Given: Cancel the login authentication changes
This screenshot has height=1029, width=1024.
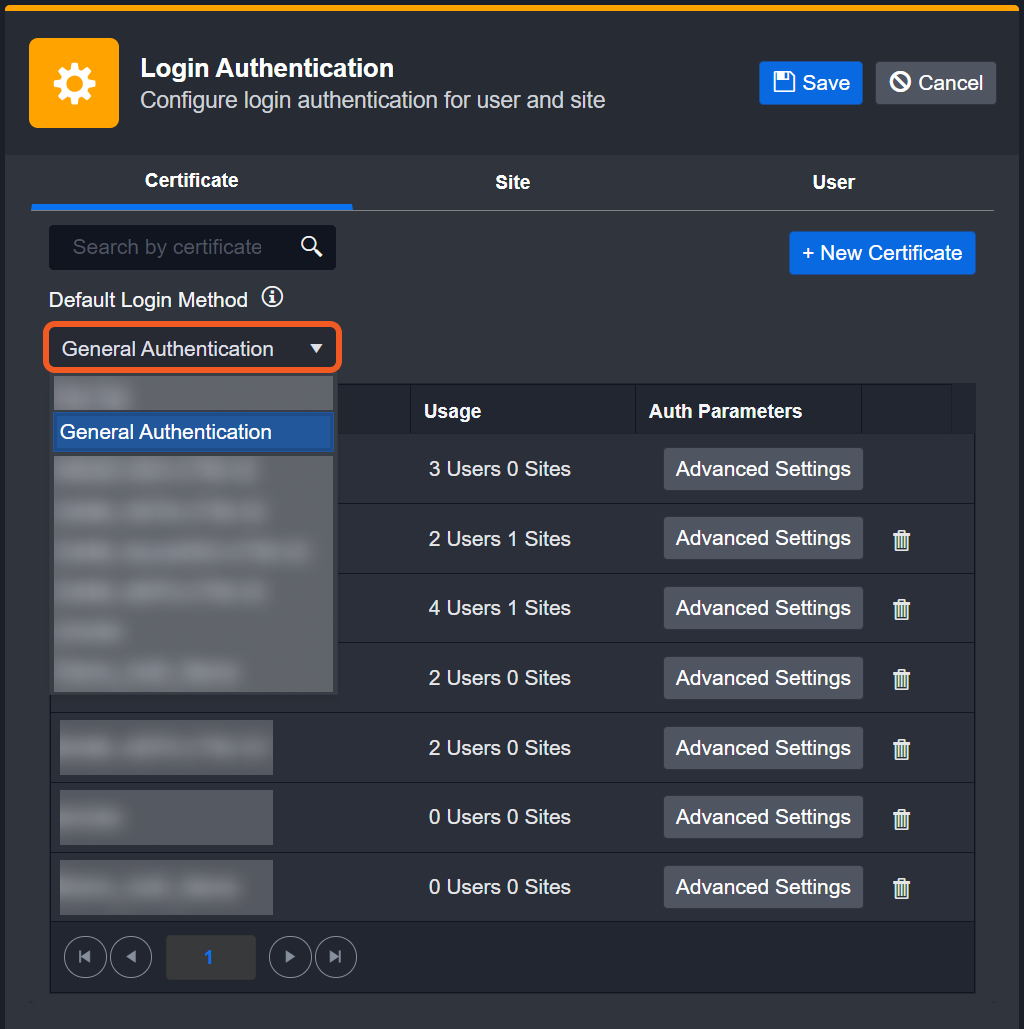Looking at the screenshot, I should (x=935, y=83).
